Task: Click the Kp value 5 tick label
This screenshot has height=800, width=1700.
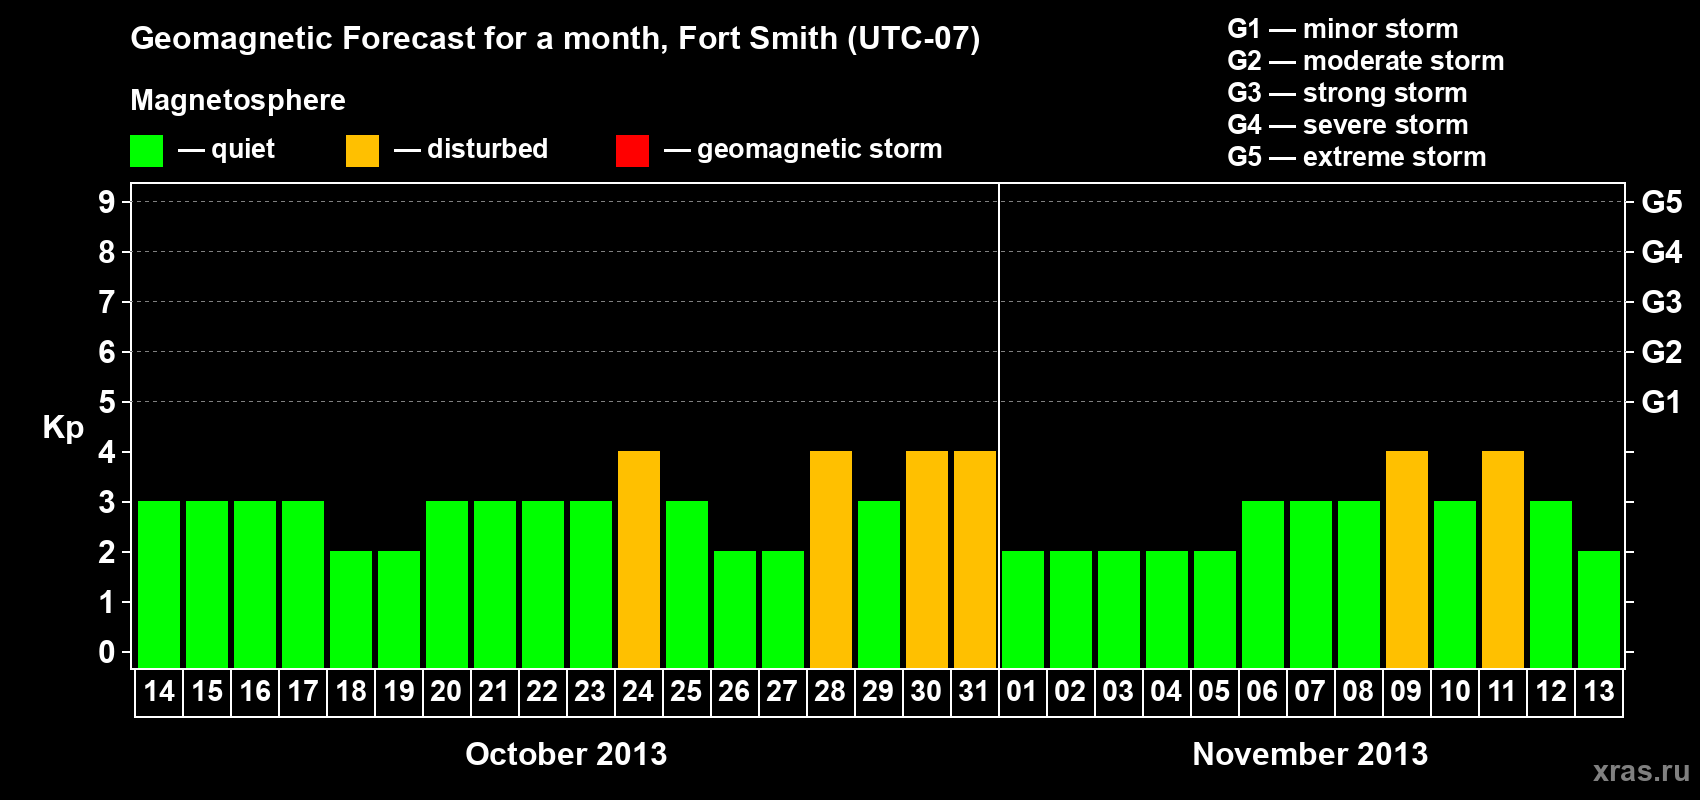Action: pos(107,402)
